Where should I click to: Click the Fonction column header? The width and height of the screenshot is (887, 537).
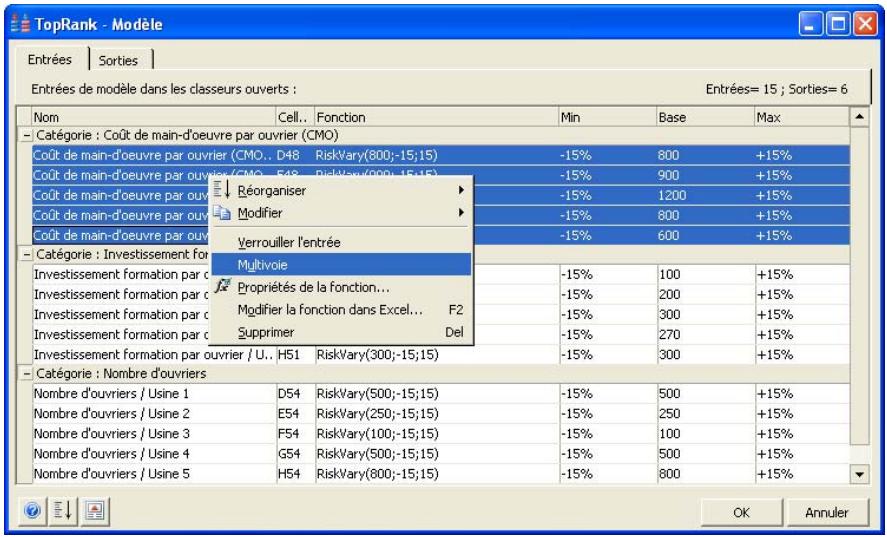[437, 117]
